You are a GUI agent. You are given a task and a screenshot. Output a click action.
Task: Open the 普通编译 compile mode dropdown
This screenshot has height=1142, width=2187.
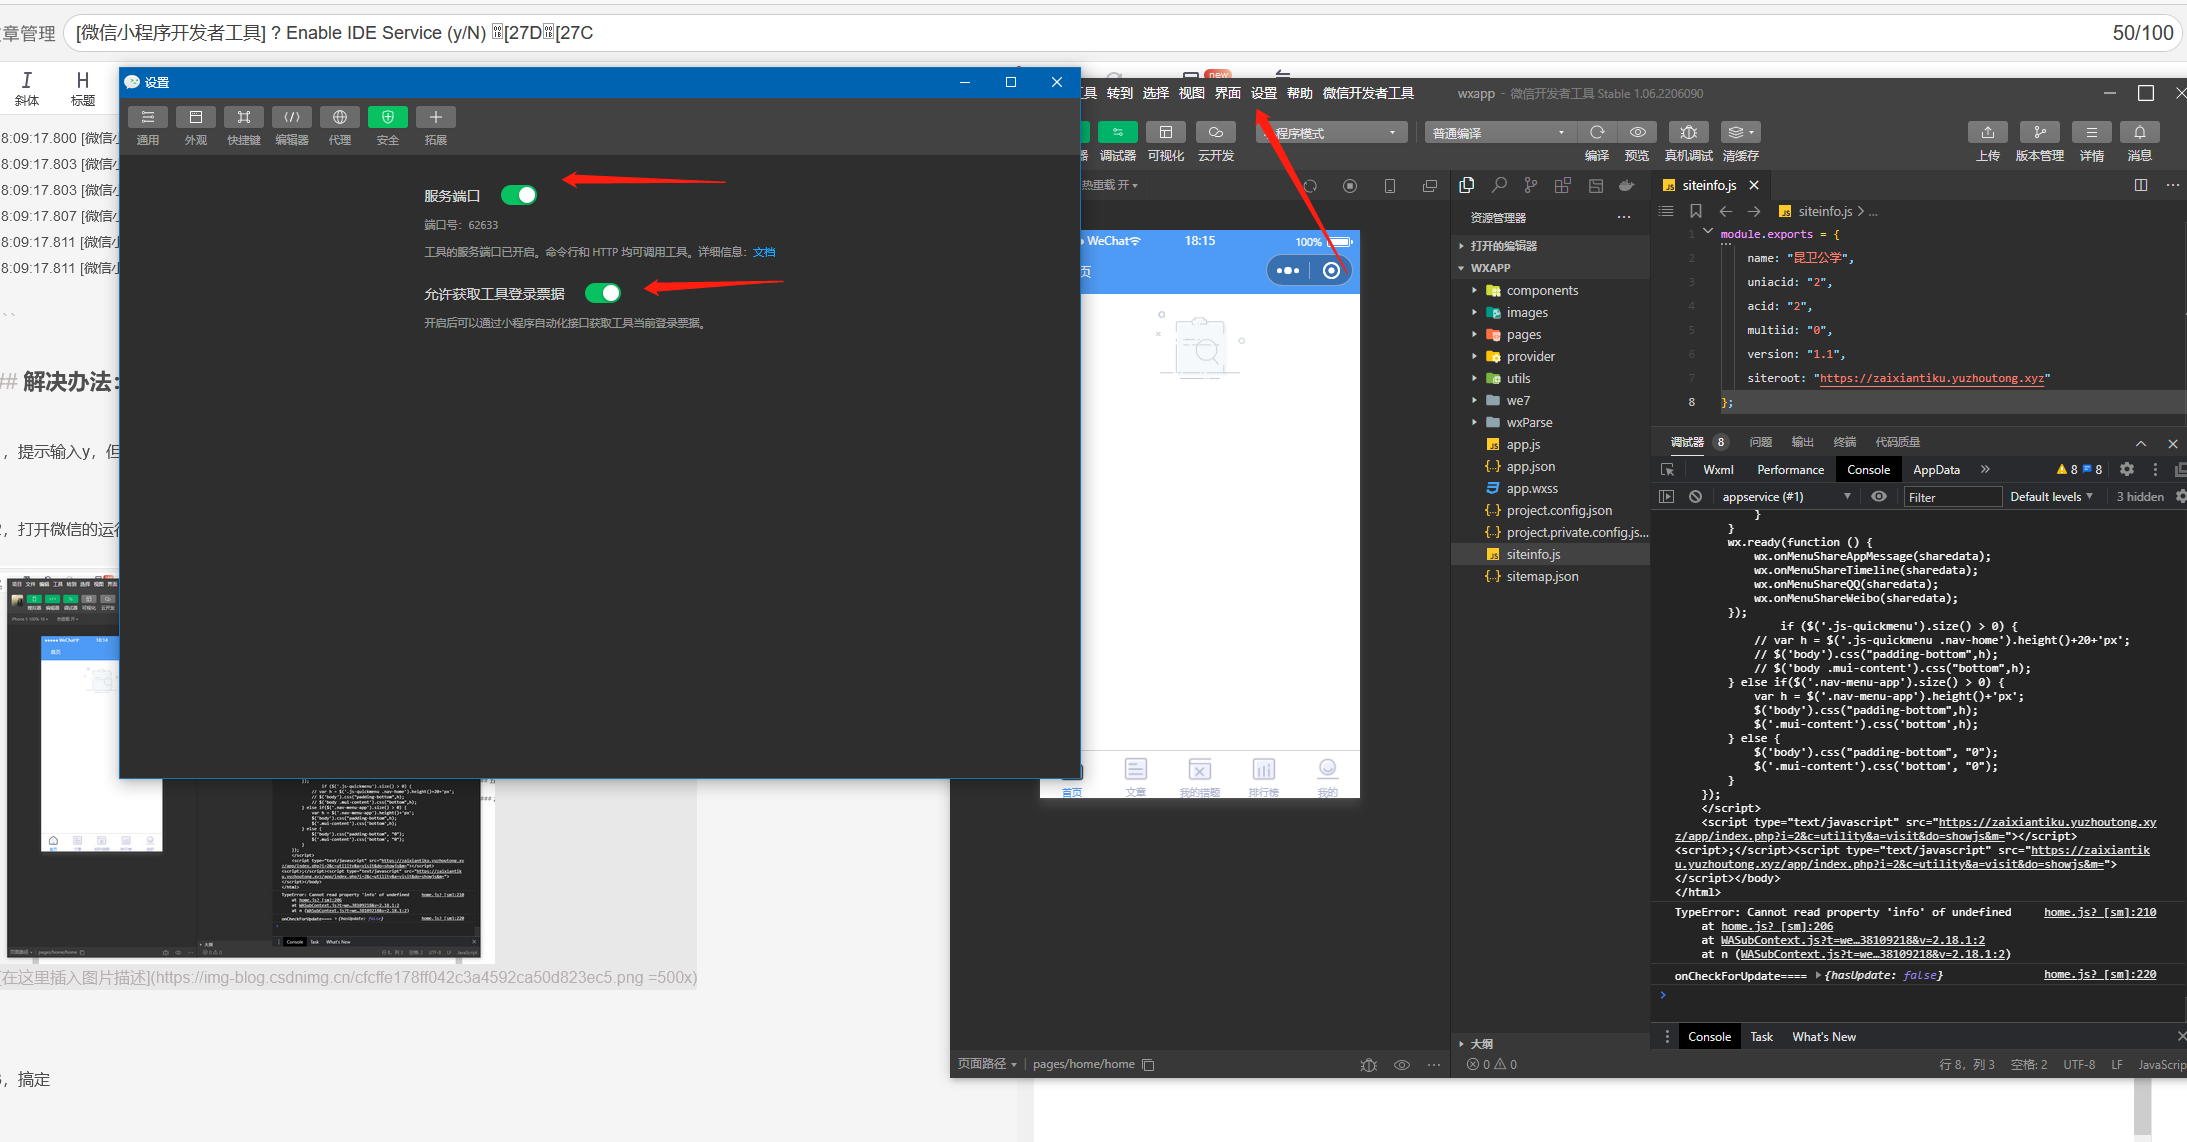(1500, 133)
